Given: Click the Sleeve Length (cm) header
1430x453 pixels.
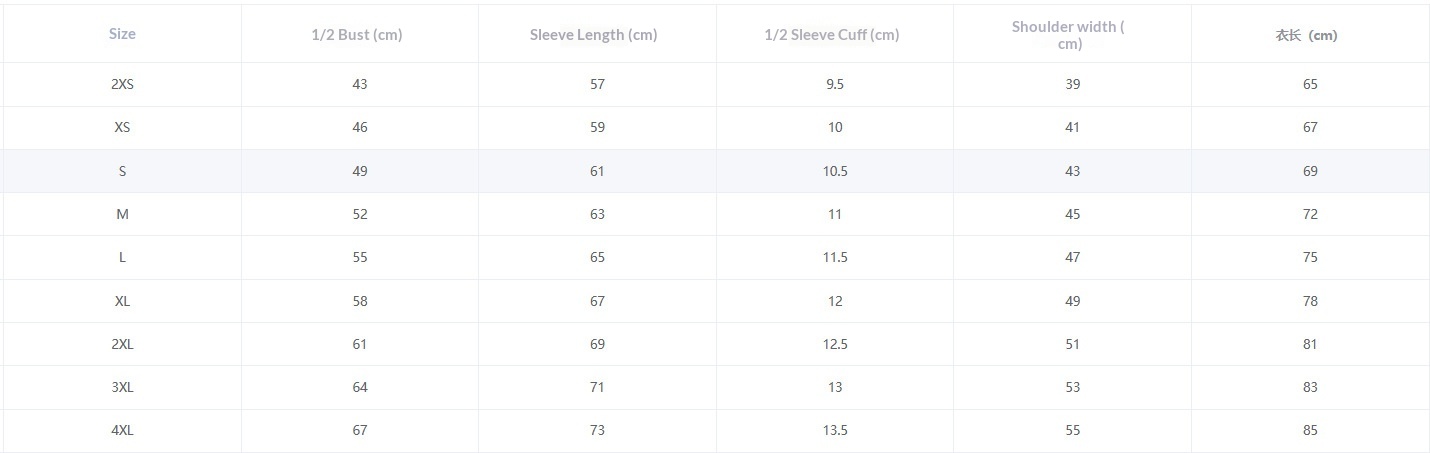Looking at the screenshot, I should pyautogui.click(x=594, y=35).
